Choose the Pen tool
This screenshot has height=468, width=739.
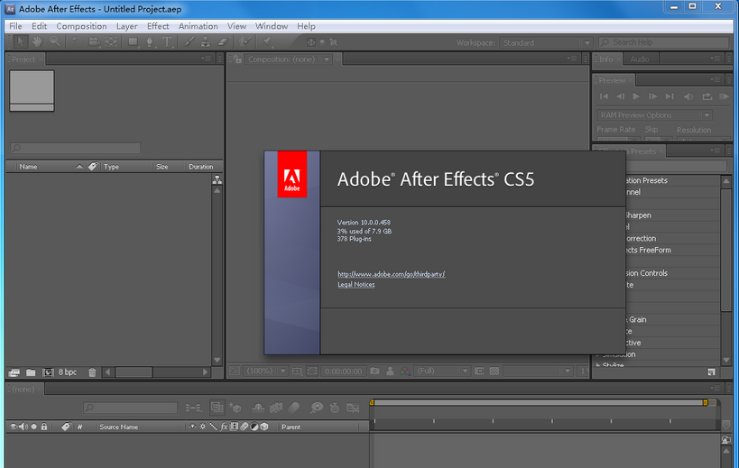click(150, 42)
